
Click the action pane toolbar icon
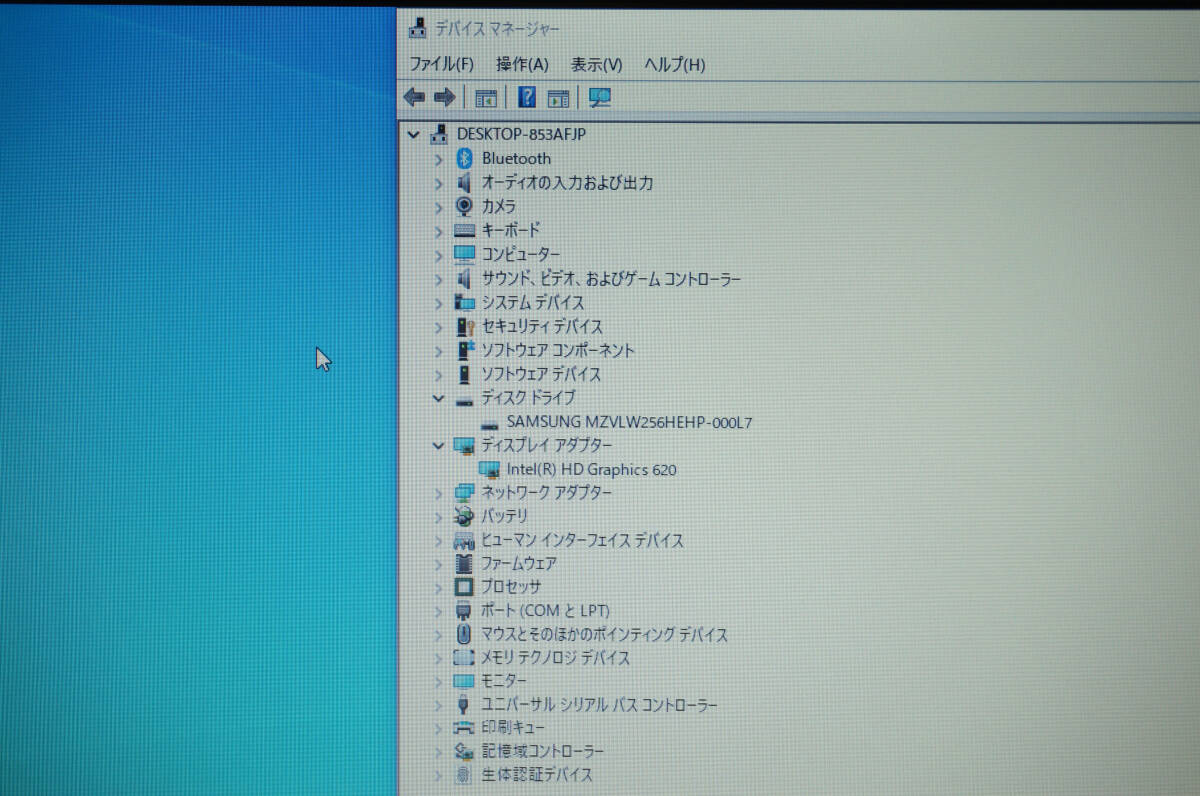[x=558, y=98]
